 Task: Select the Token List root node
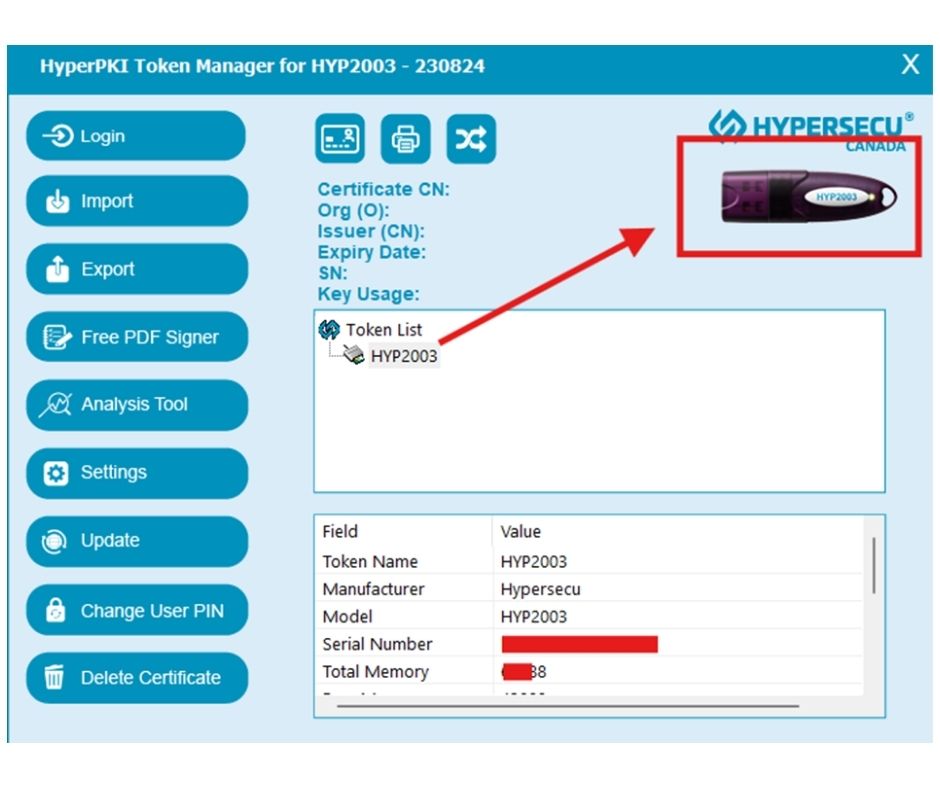coord(384,330)
